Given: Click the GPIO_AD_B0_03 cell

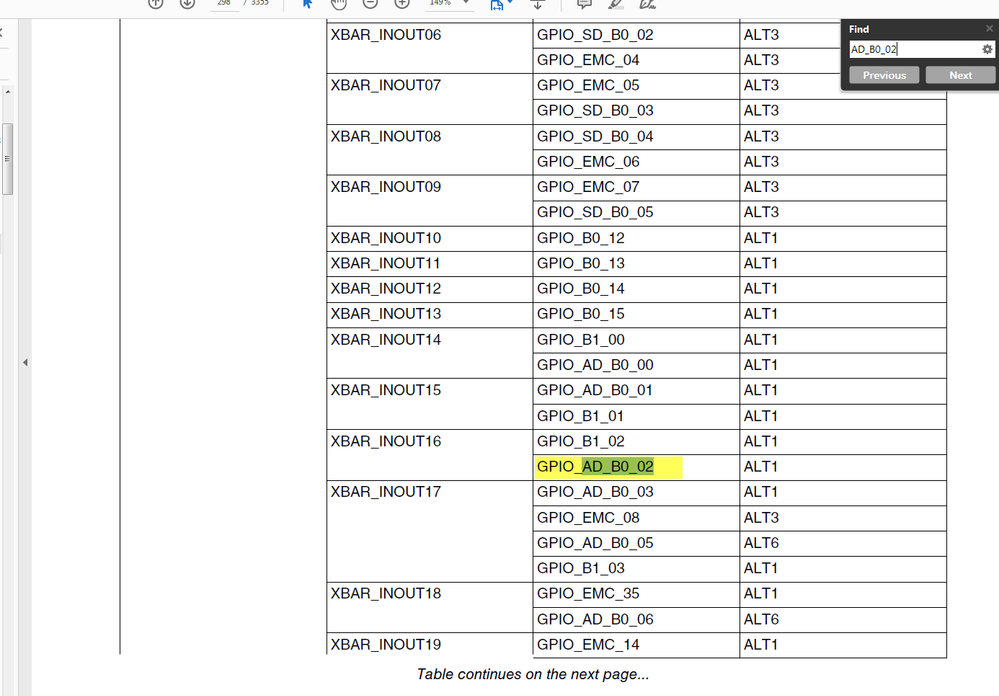Looking at the screenshot, I should click(636, 493).
